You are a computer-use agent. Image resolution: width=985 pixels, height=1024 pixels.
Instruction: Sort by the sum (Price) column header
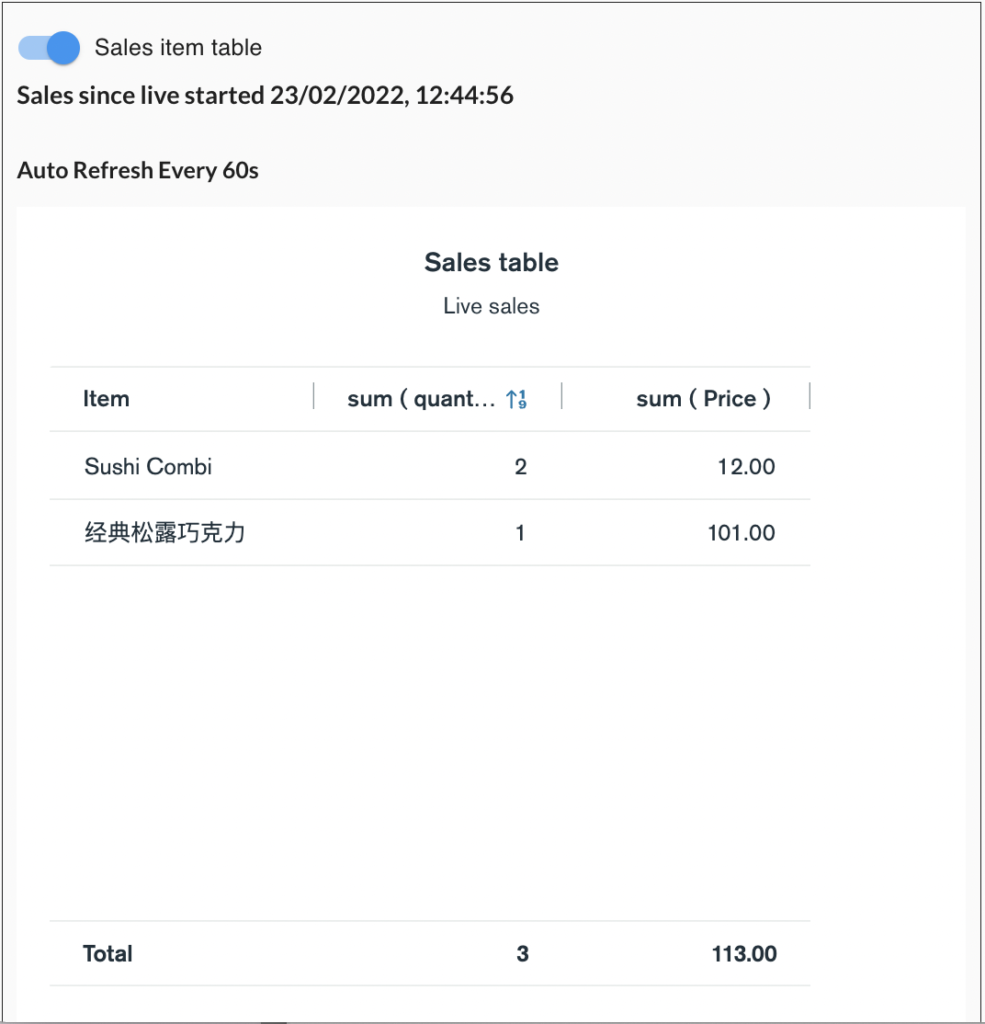pyautogui.click(x=703, y=398)
